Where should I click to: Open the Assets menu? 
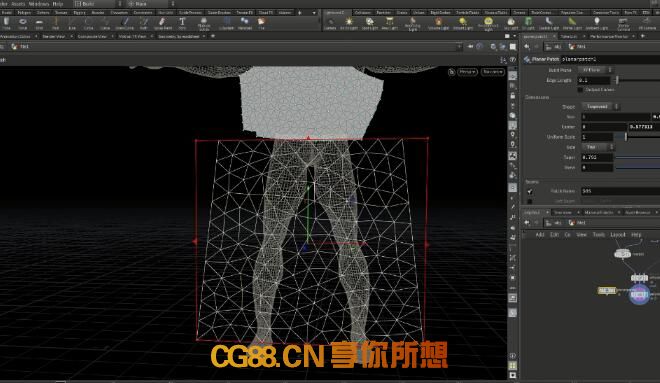click(18, 4)
